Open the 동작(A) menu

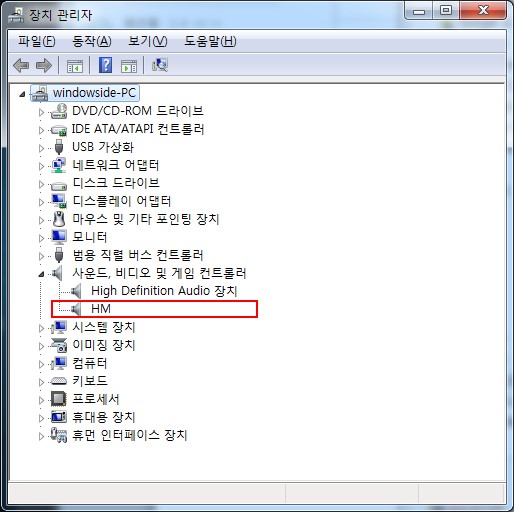click(x=92, y=41)
